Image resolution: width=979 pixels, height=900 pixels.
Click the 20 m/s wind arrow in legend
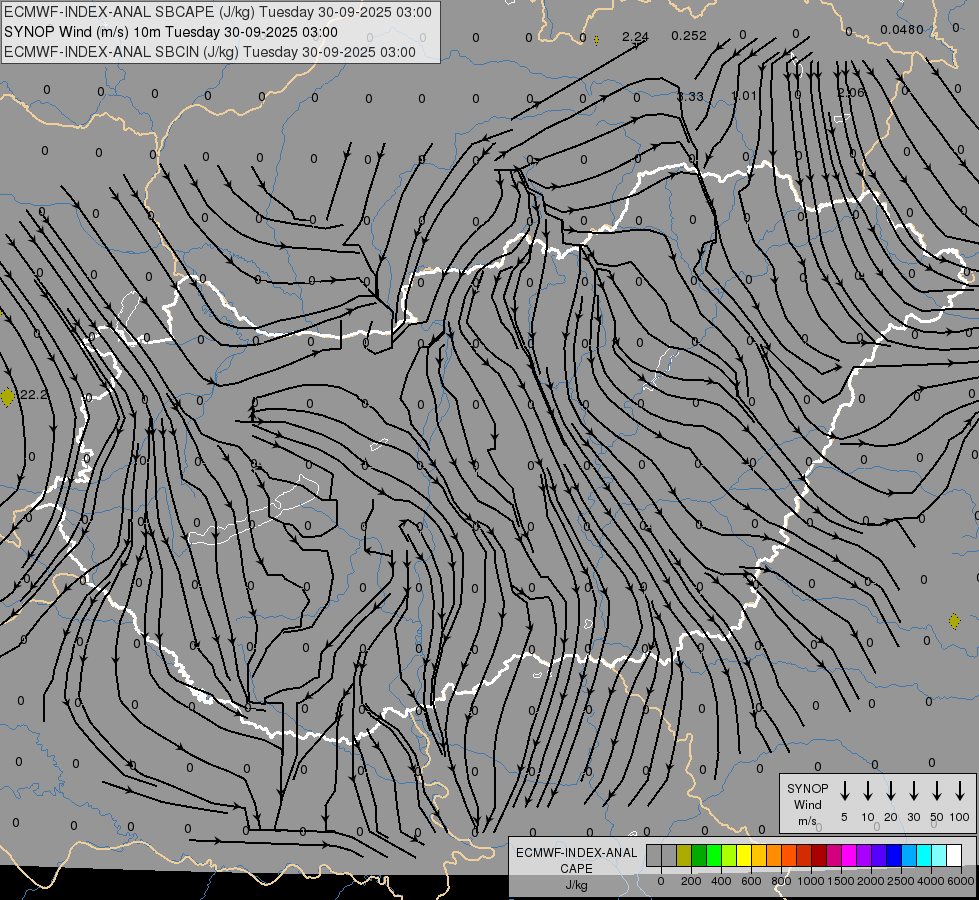click(x=891, y=791)
